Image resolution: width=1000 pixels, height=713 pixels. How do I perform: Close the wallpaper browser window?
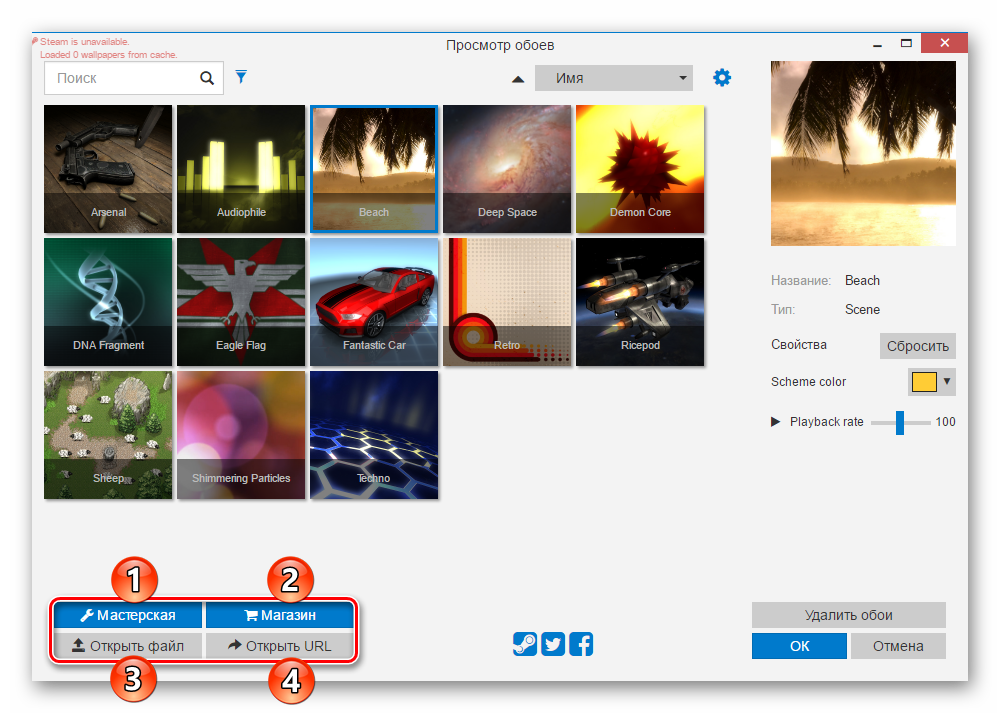945,43
